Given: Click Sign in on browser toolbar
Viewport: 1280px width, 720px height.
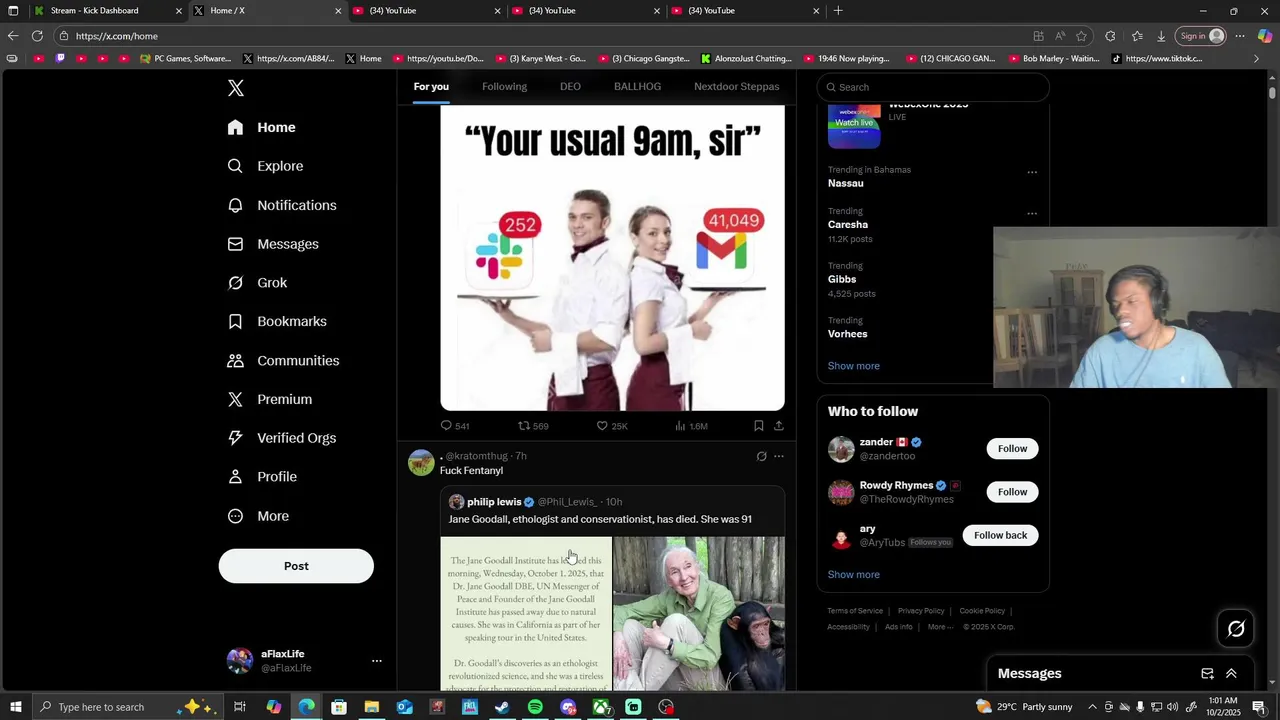Looking at the screenshot, I should [1201, 36].
